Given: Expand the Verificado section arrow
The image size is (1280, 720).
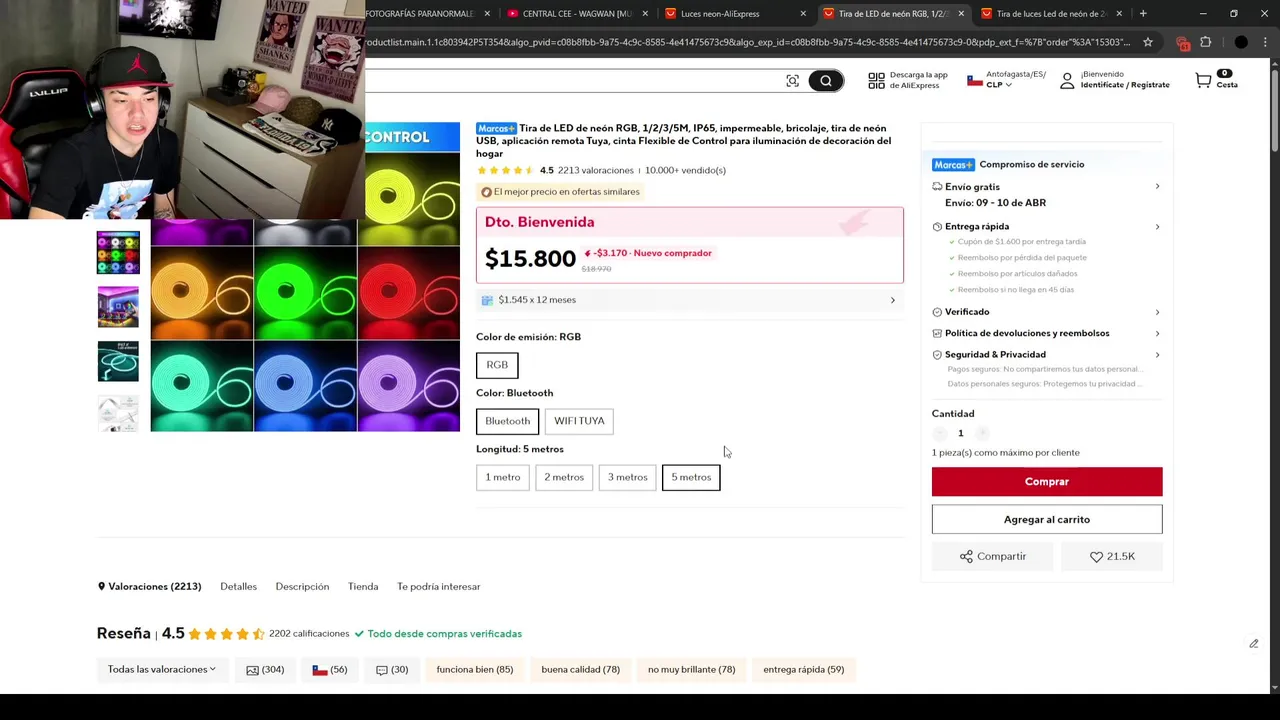Looking at the screenshot, I should click(x=1157, y=312).
